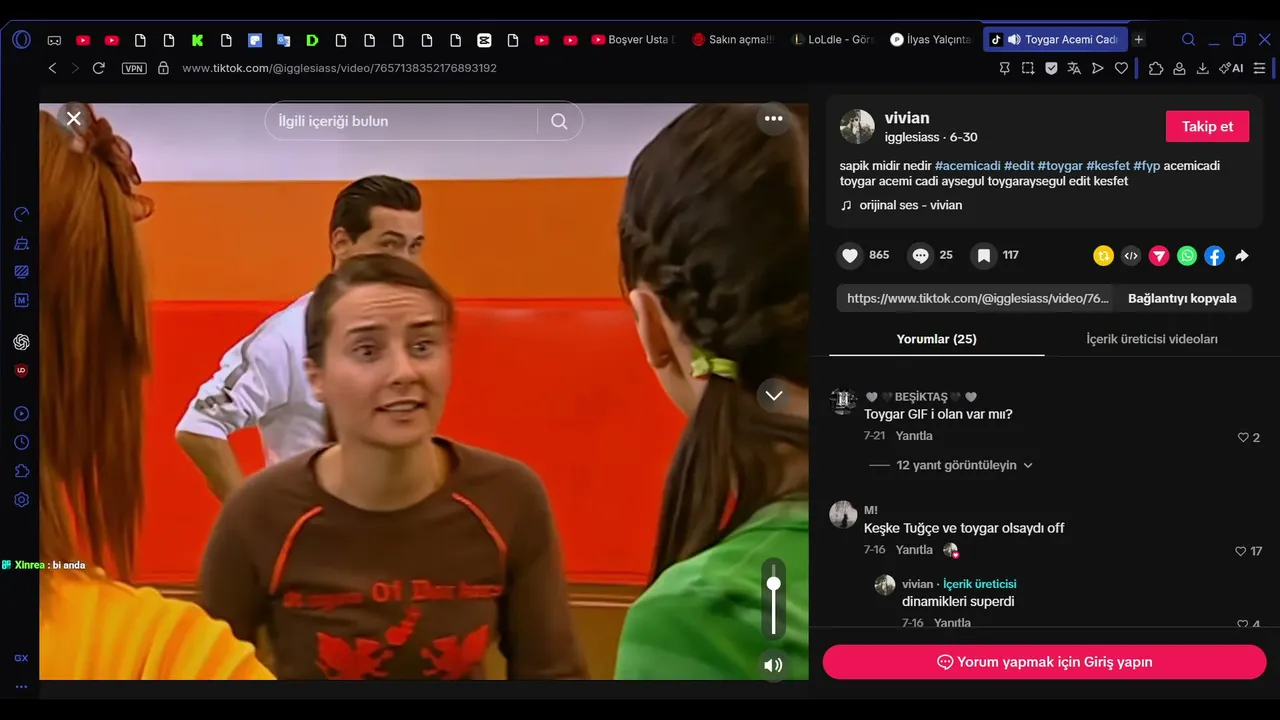Reload the page with the refresh icon
The height and width of the screenshot is (720, 1280).
(x=98, y=68)
